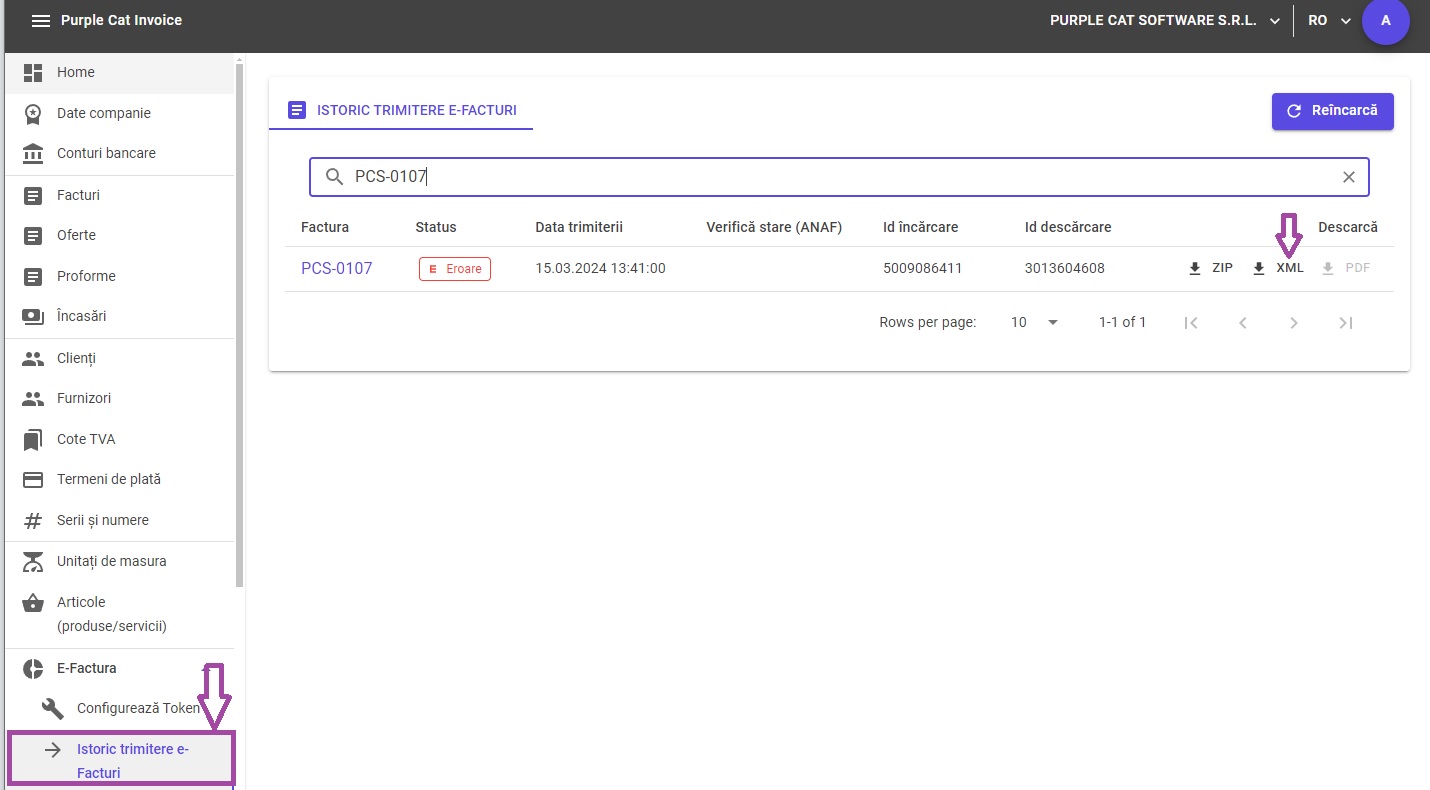Click the user avatar 'A' icon
The image size is (1430, 790).
click(1385, 21)
